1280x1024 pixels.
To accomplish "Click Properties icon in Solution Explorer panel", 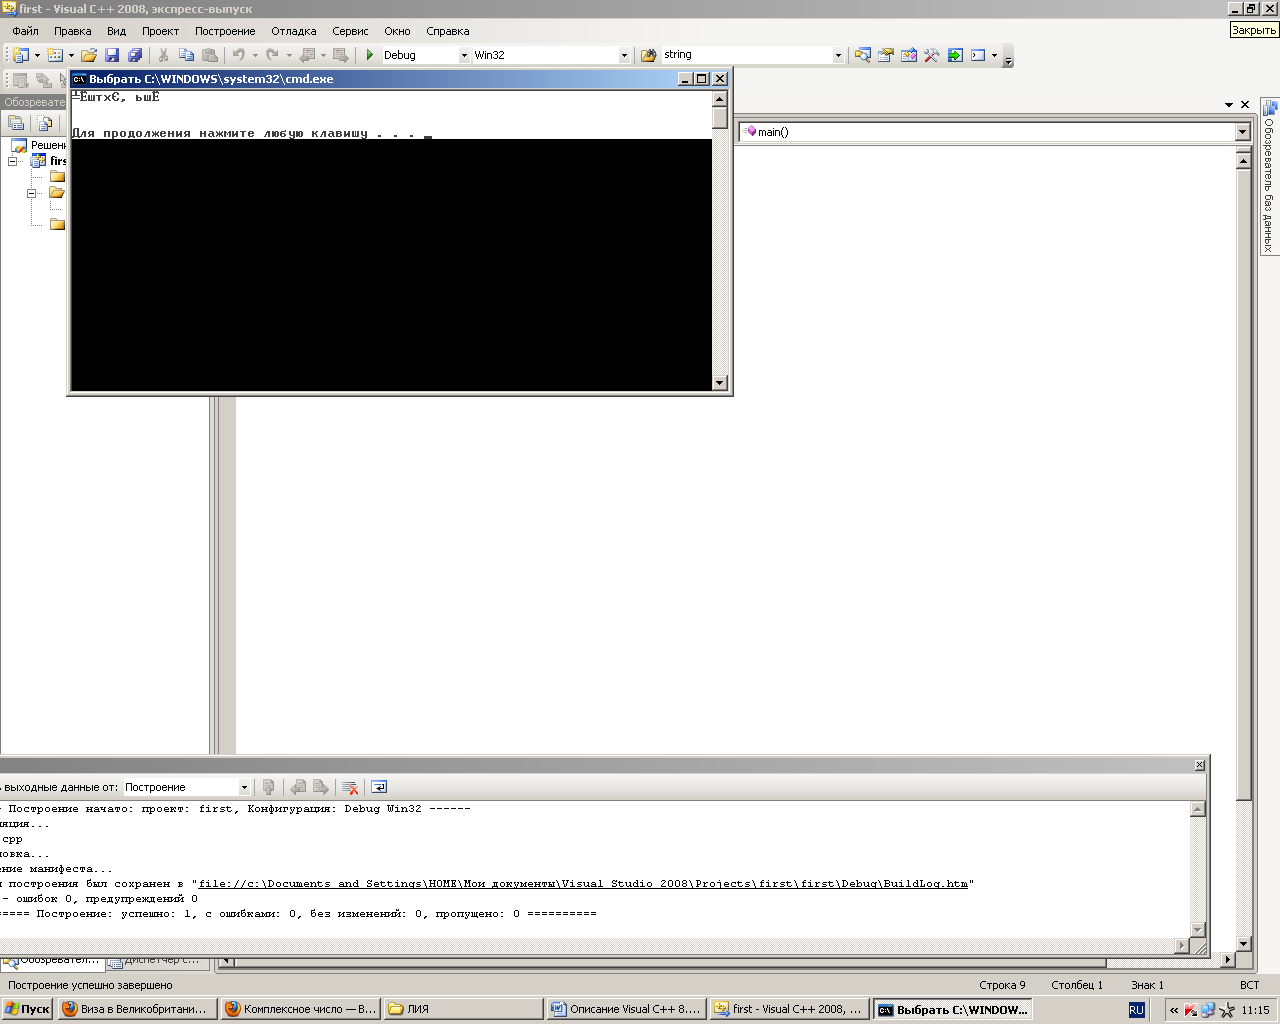I will click(16, 123).
